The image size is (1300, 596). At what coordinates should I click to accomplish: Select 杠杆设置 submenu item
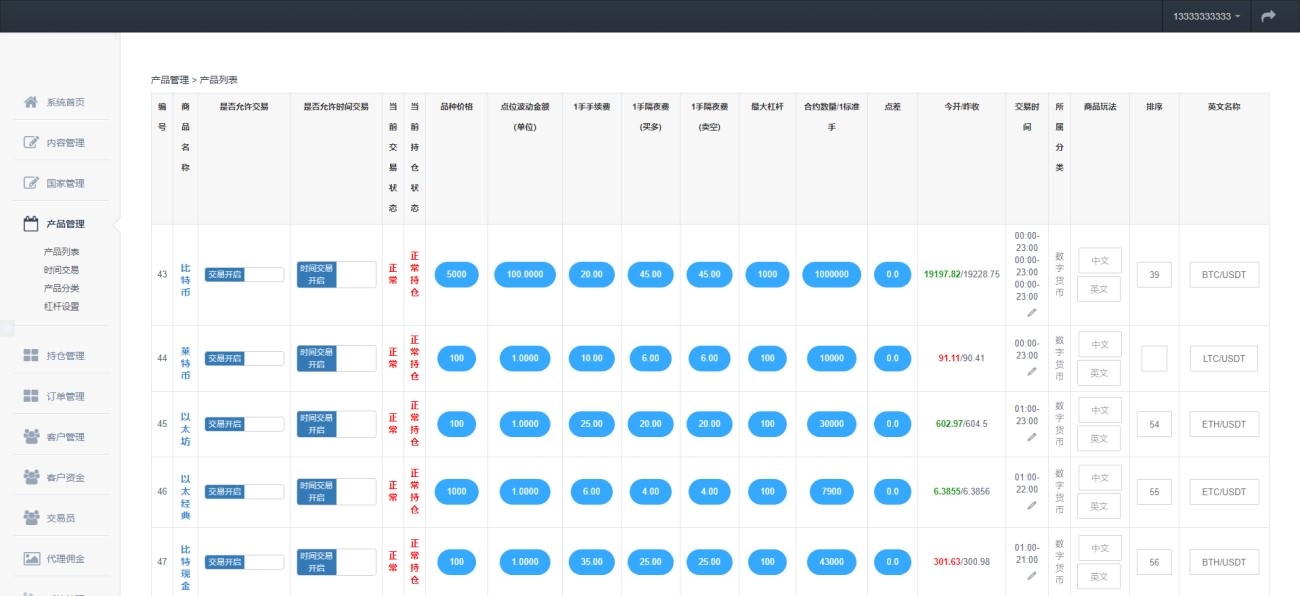(61, 307)
